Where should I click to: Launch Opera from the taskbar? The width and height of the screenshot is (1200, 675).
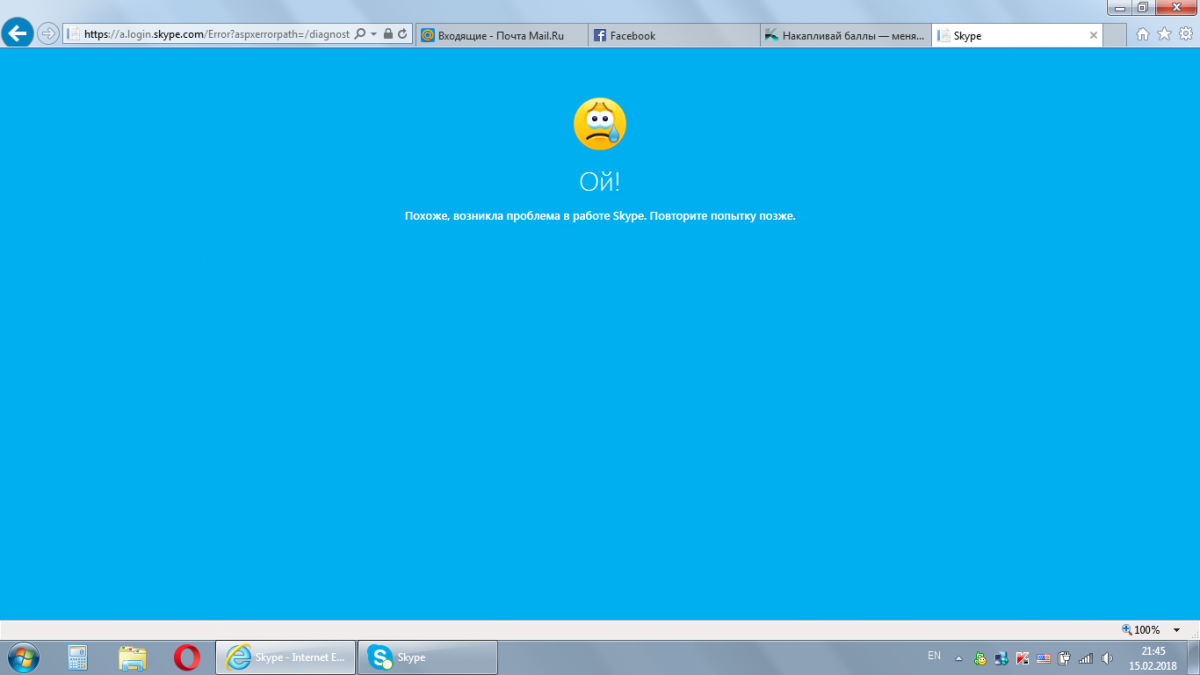186,657
